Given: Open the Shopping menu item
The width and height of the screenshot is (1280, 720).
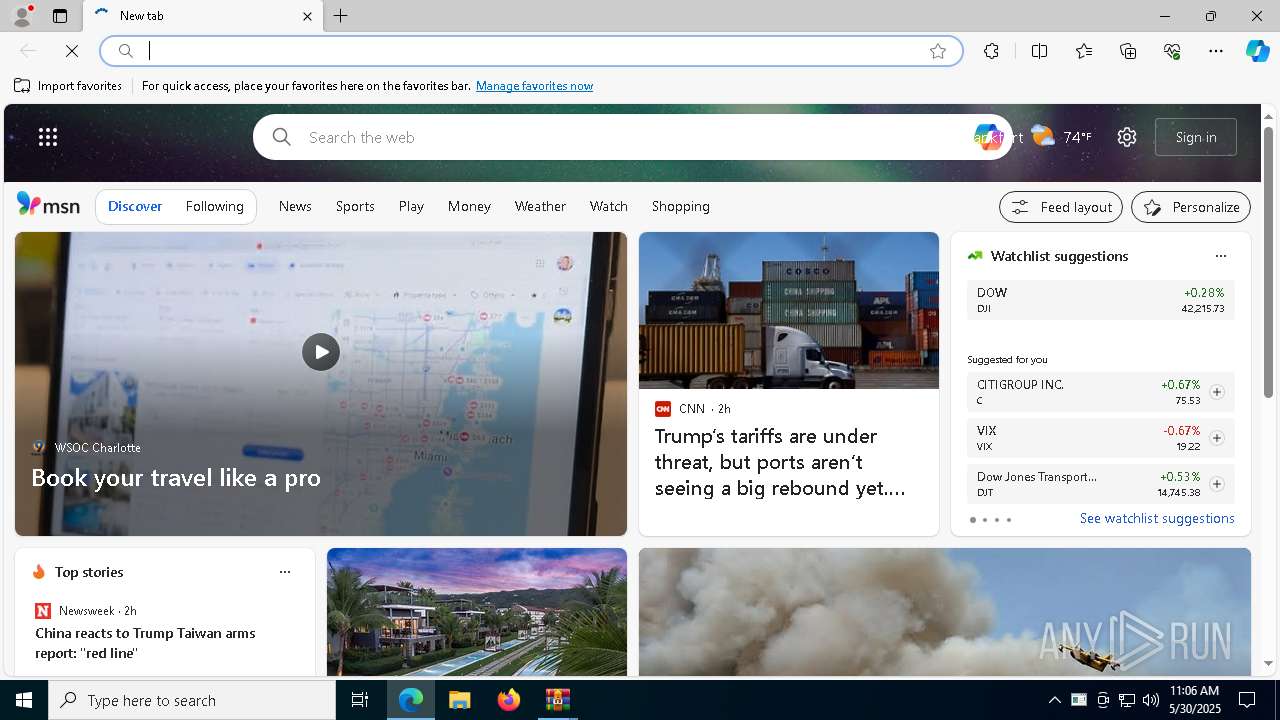Looking at the screenshot, I should tap(681, 206).
